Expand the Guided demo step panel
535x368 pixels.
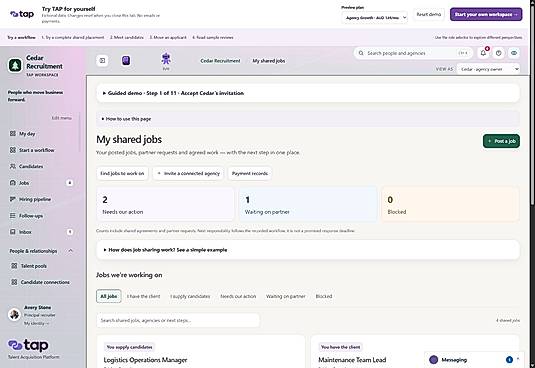point(308,93)
